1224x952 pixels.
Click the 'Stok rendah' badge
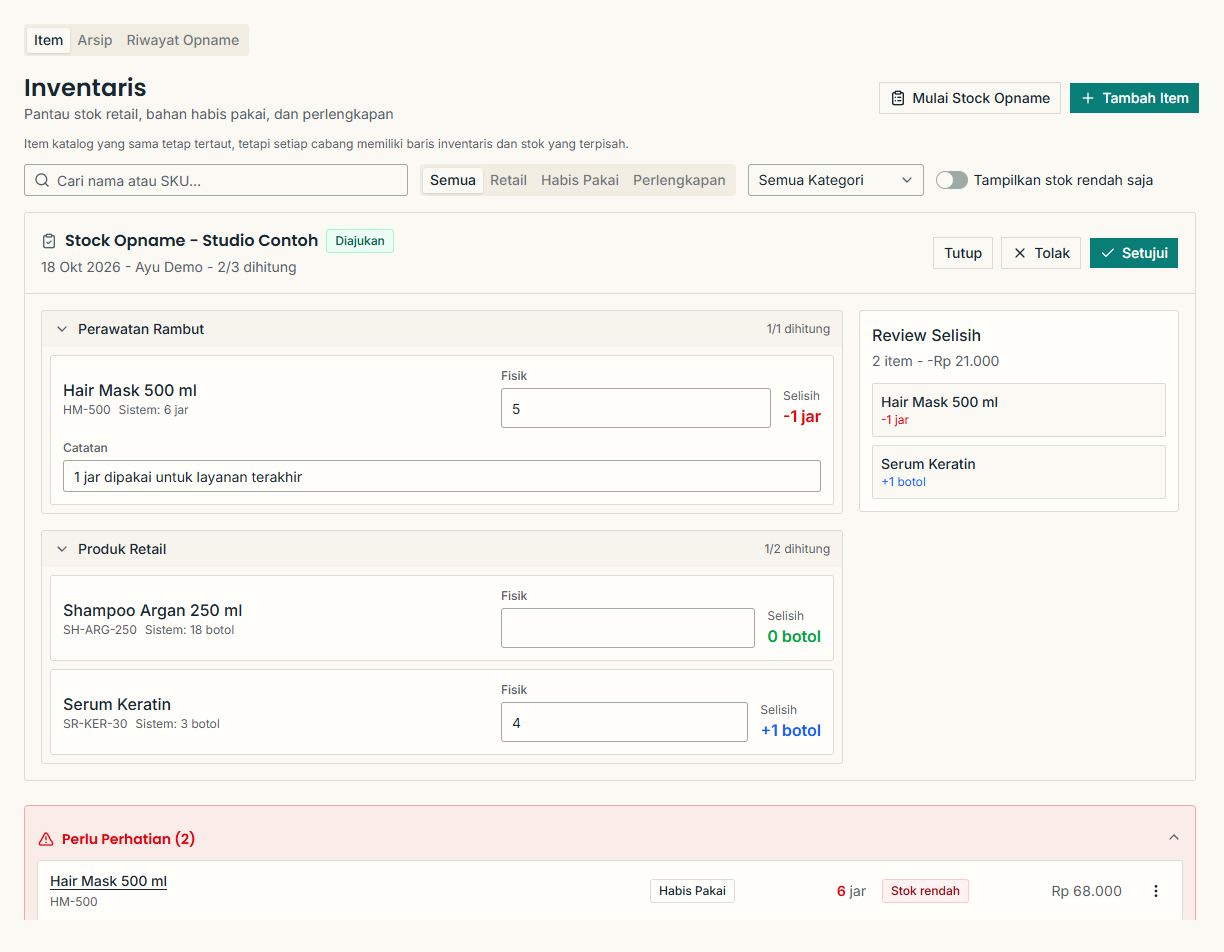(925, 891)
